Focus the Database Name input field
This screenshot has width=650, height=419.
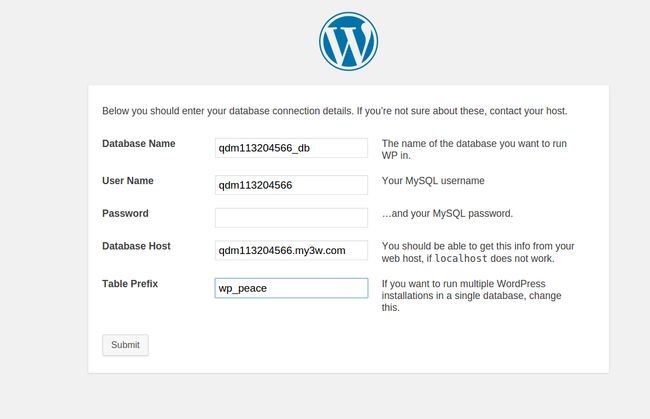[291, 148]
